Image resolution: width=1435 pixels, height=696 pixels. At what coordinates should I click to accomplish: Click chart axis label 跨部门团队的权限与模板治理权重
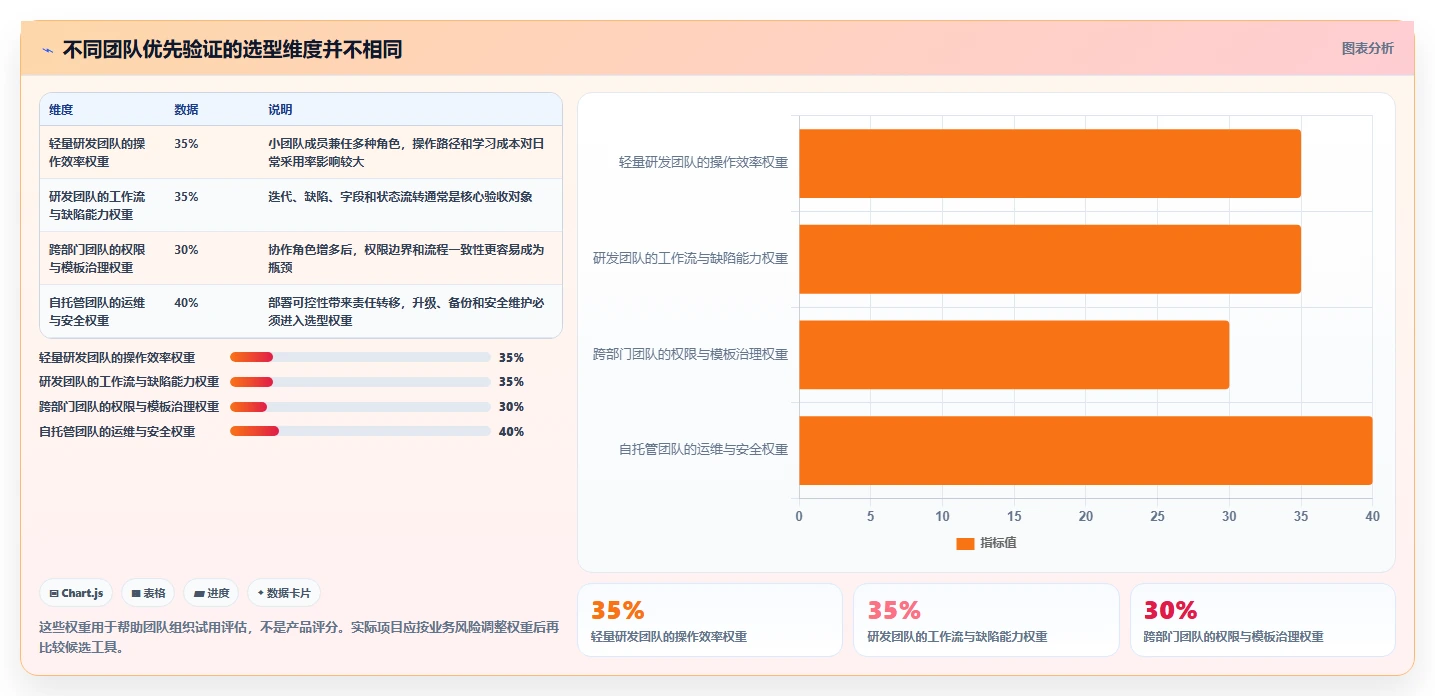[690, 354]
